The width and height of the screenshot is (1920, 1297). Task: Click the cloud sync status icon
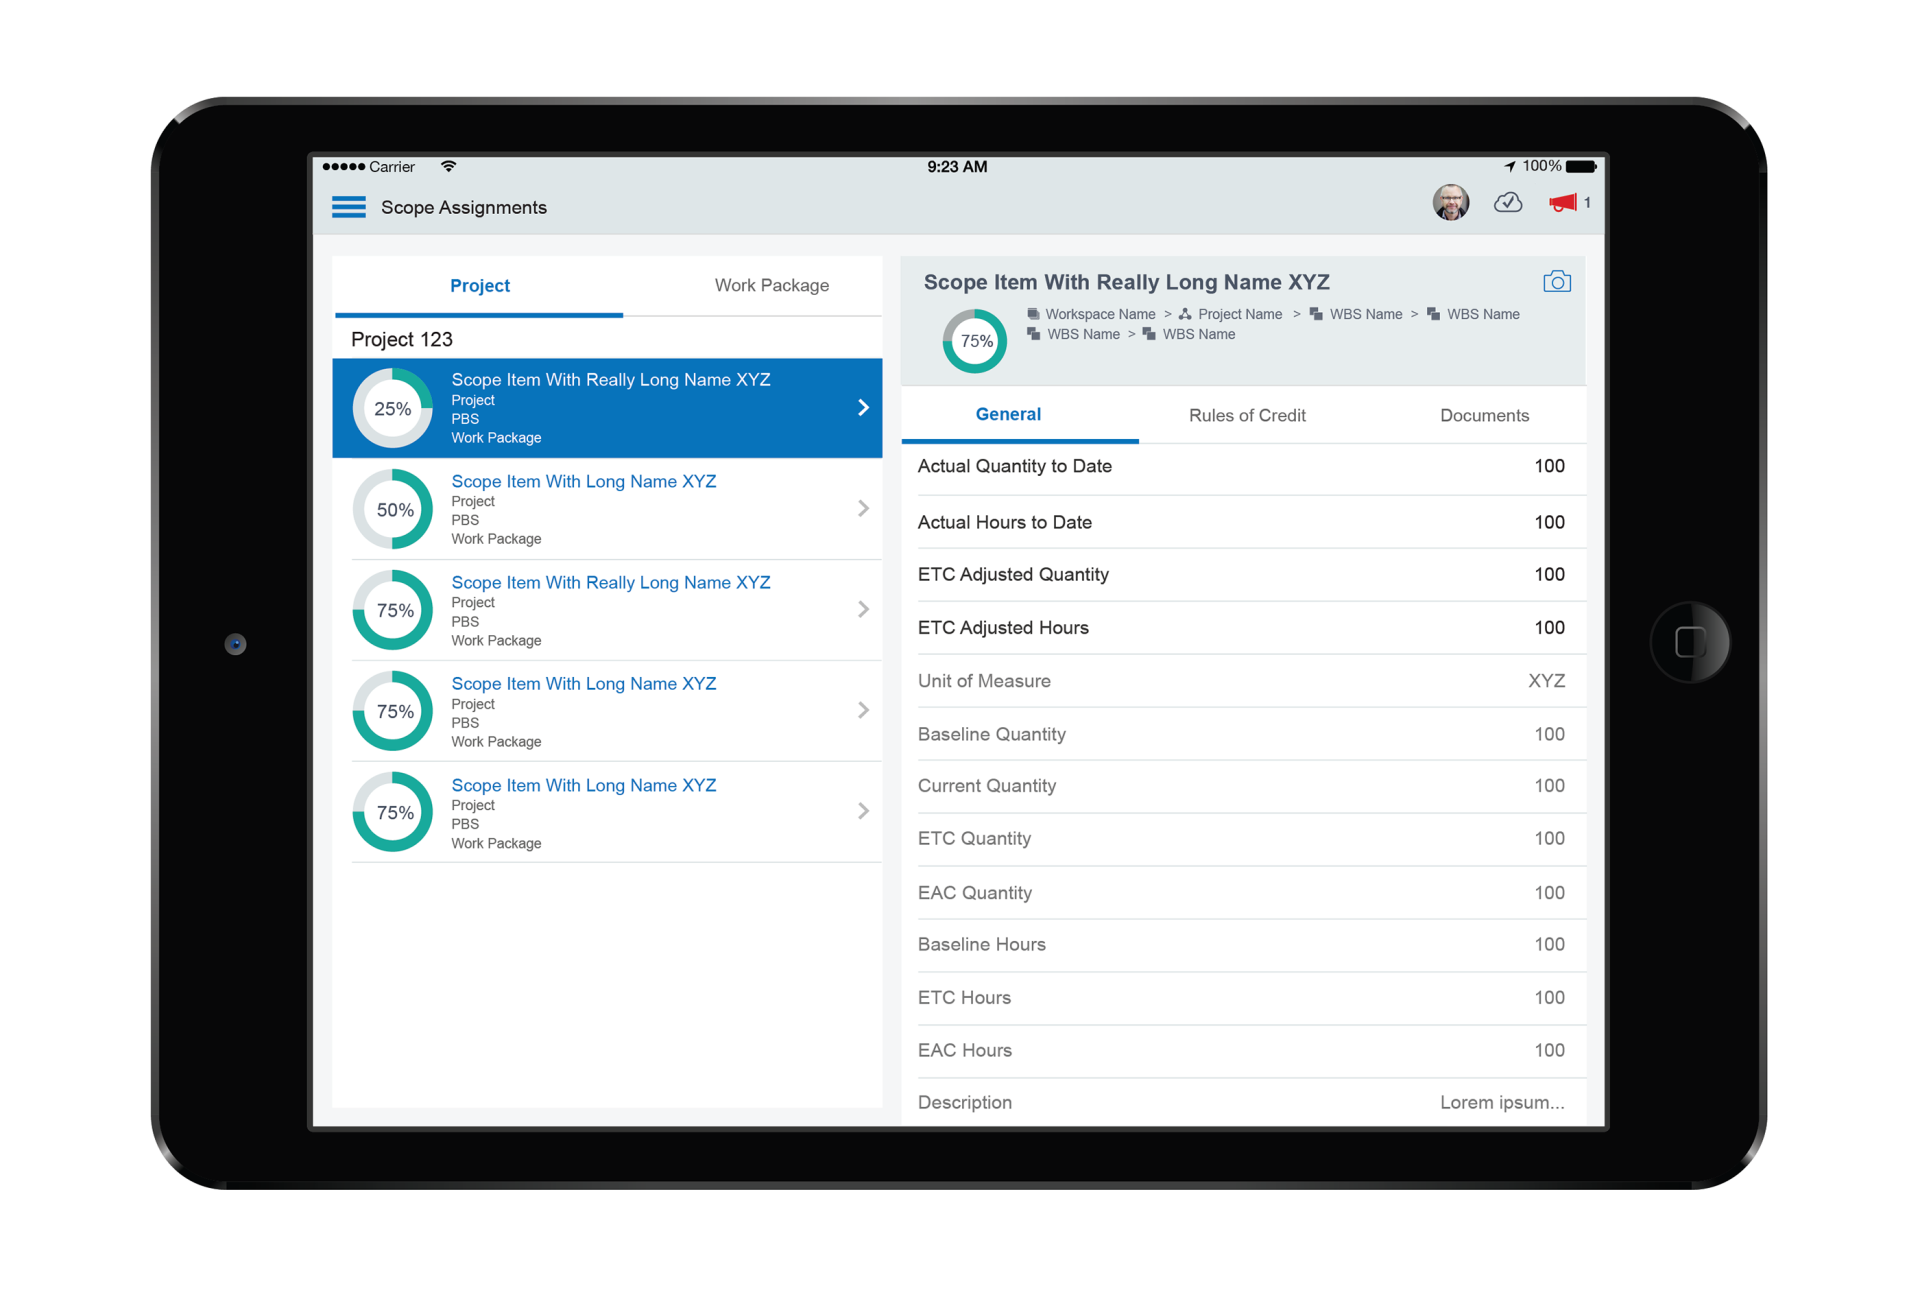coord(1508,203)
